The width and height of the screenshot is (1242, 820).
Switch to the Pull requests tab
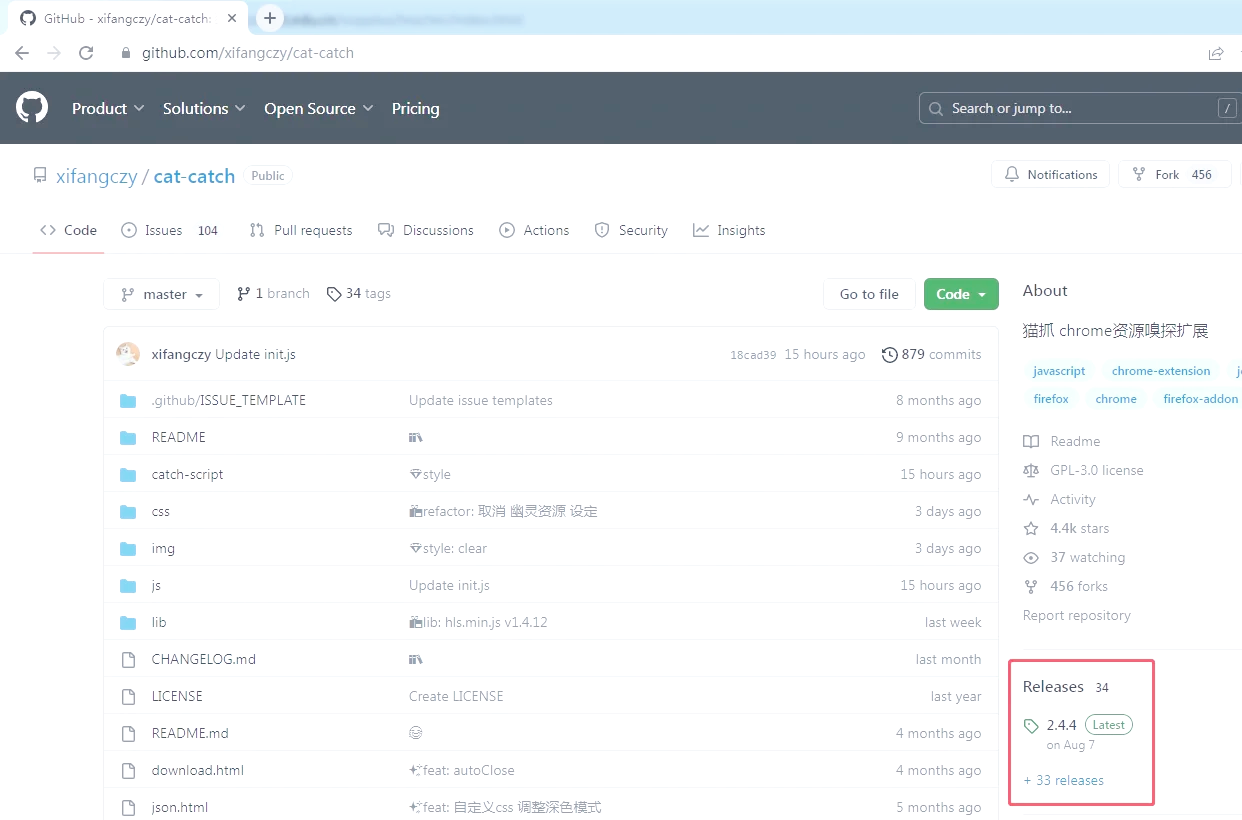301,230
